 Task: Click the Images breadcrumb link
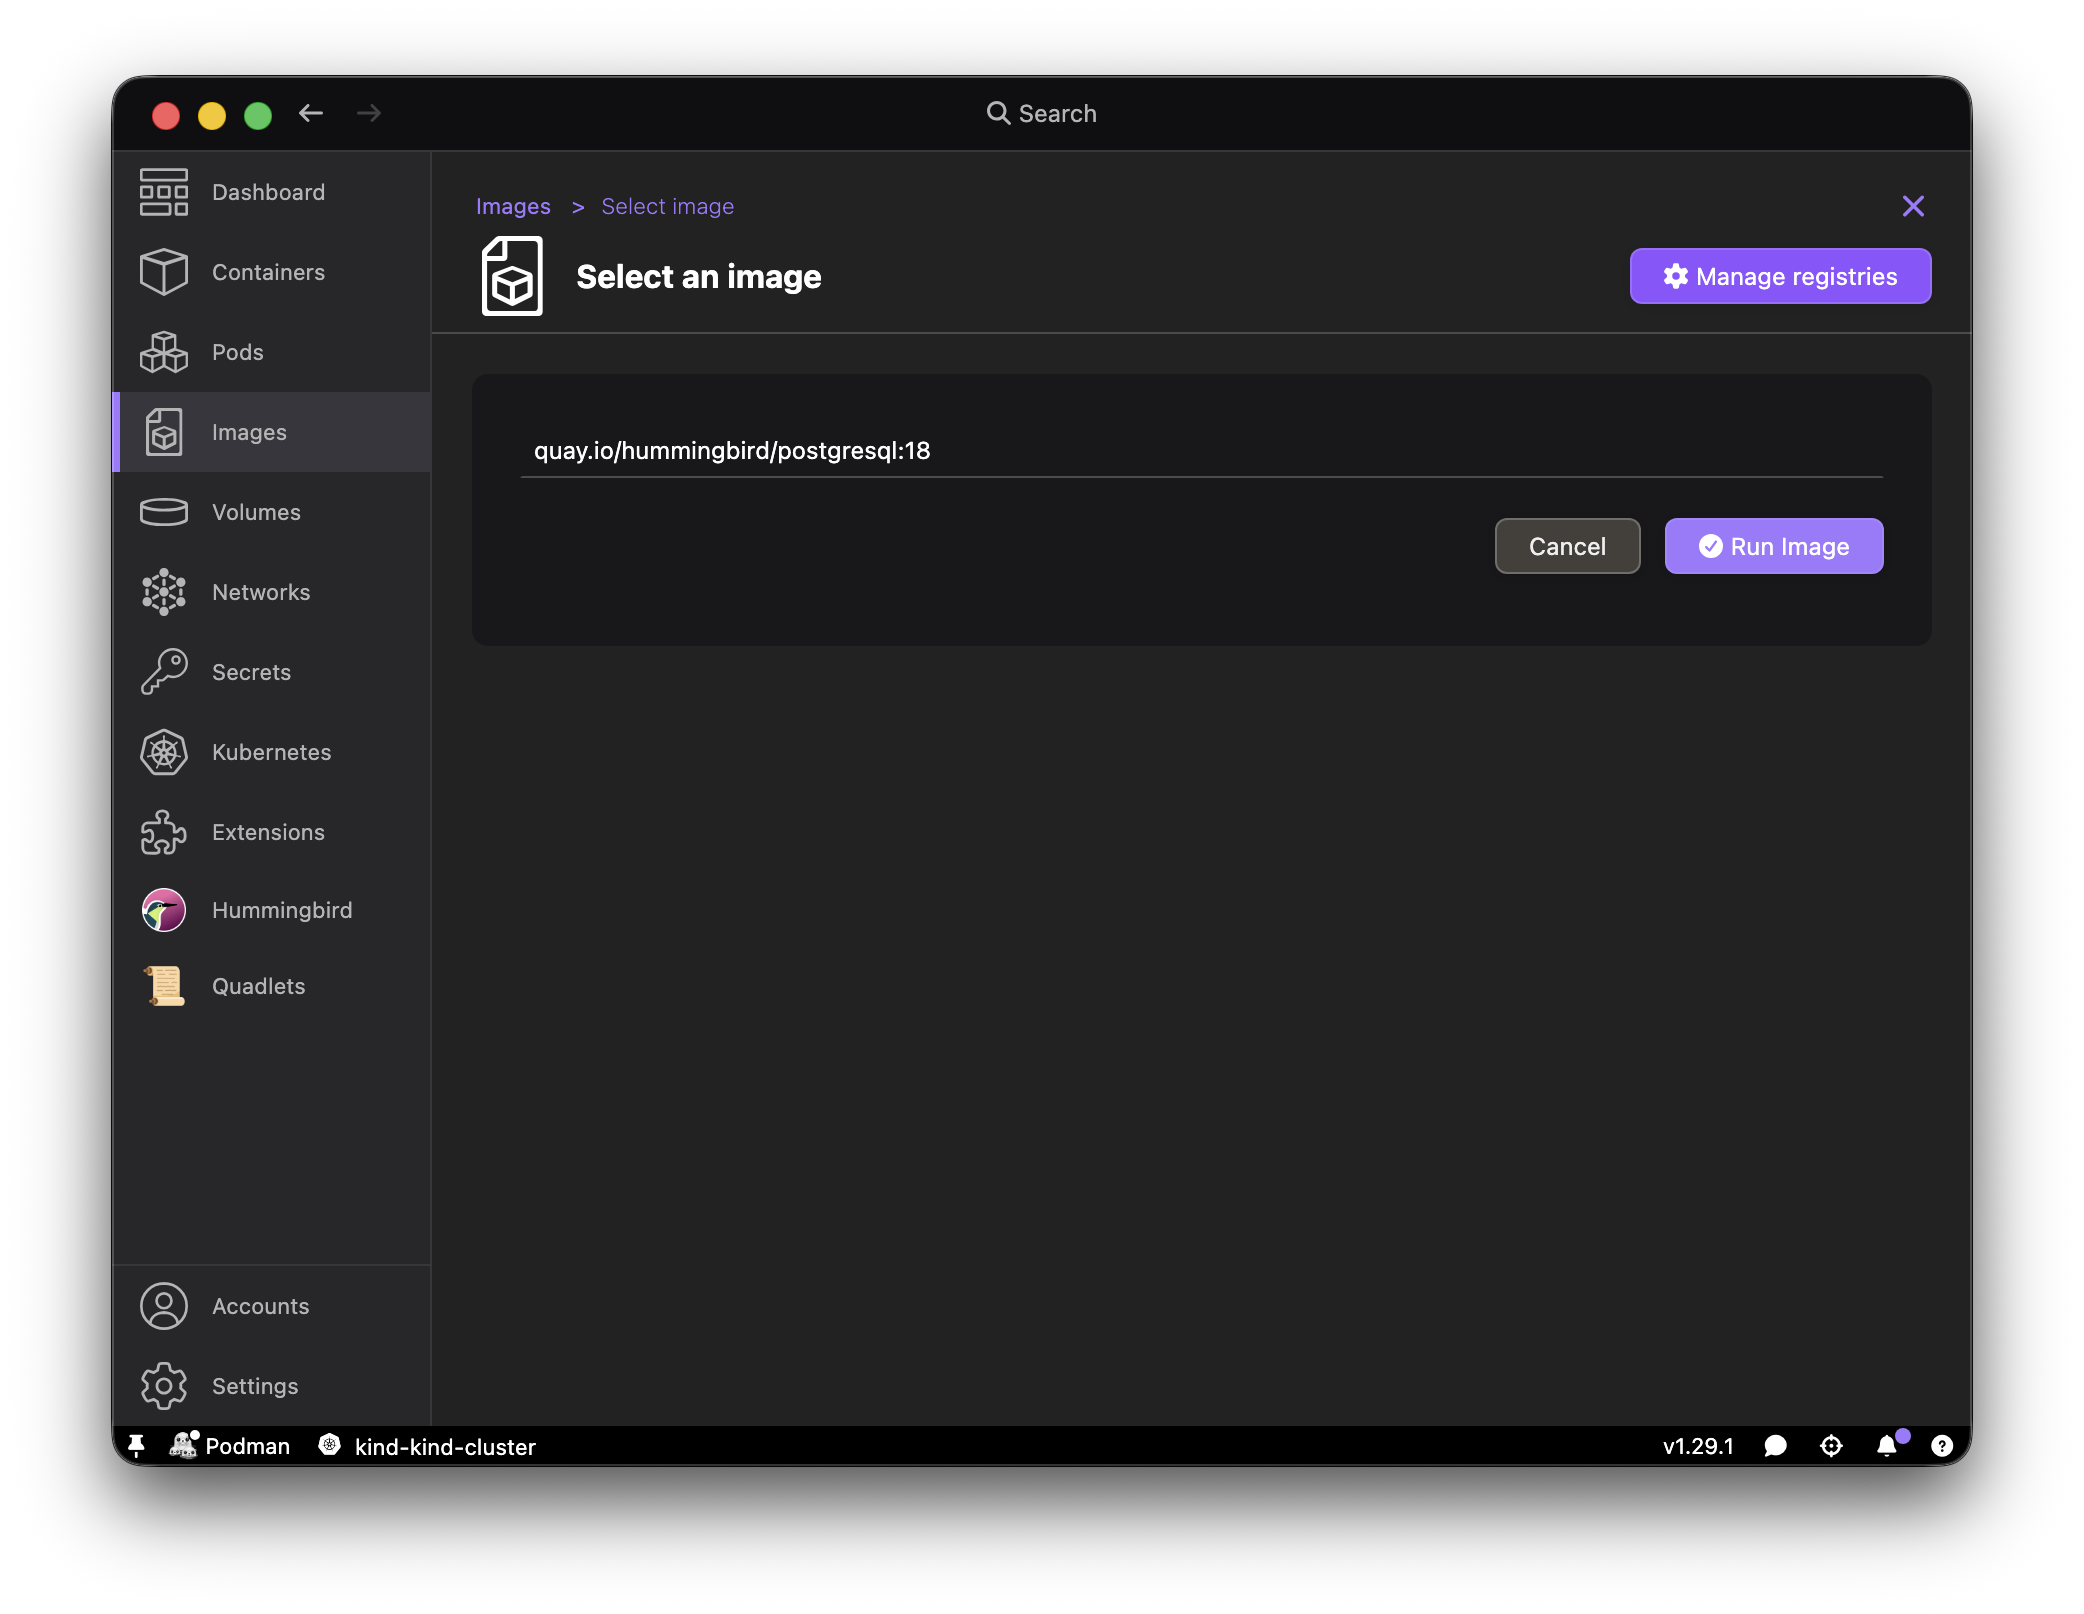[x=513, y=206]
